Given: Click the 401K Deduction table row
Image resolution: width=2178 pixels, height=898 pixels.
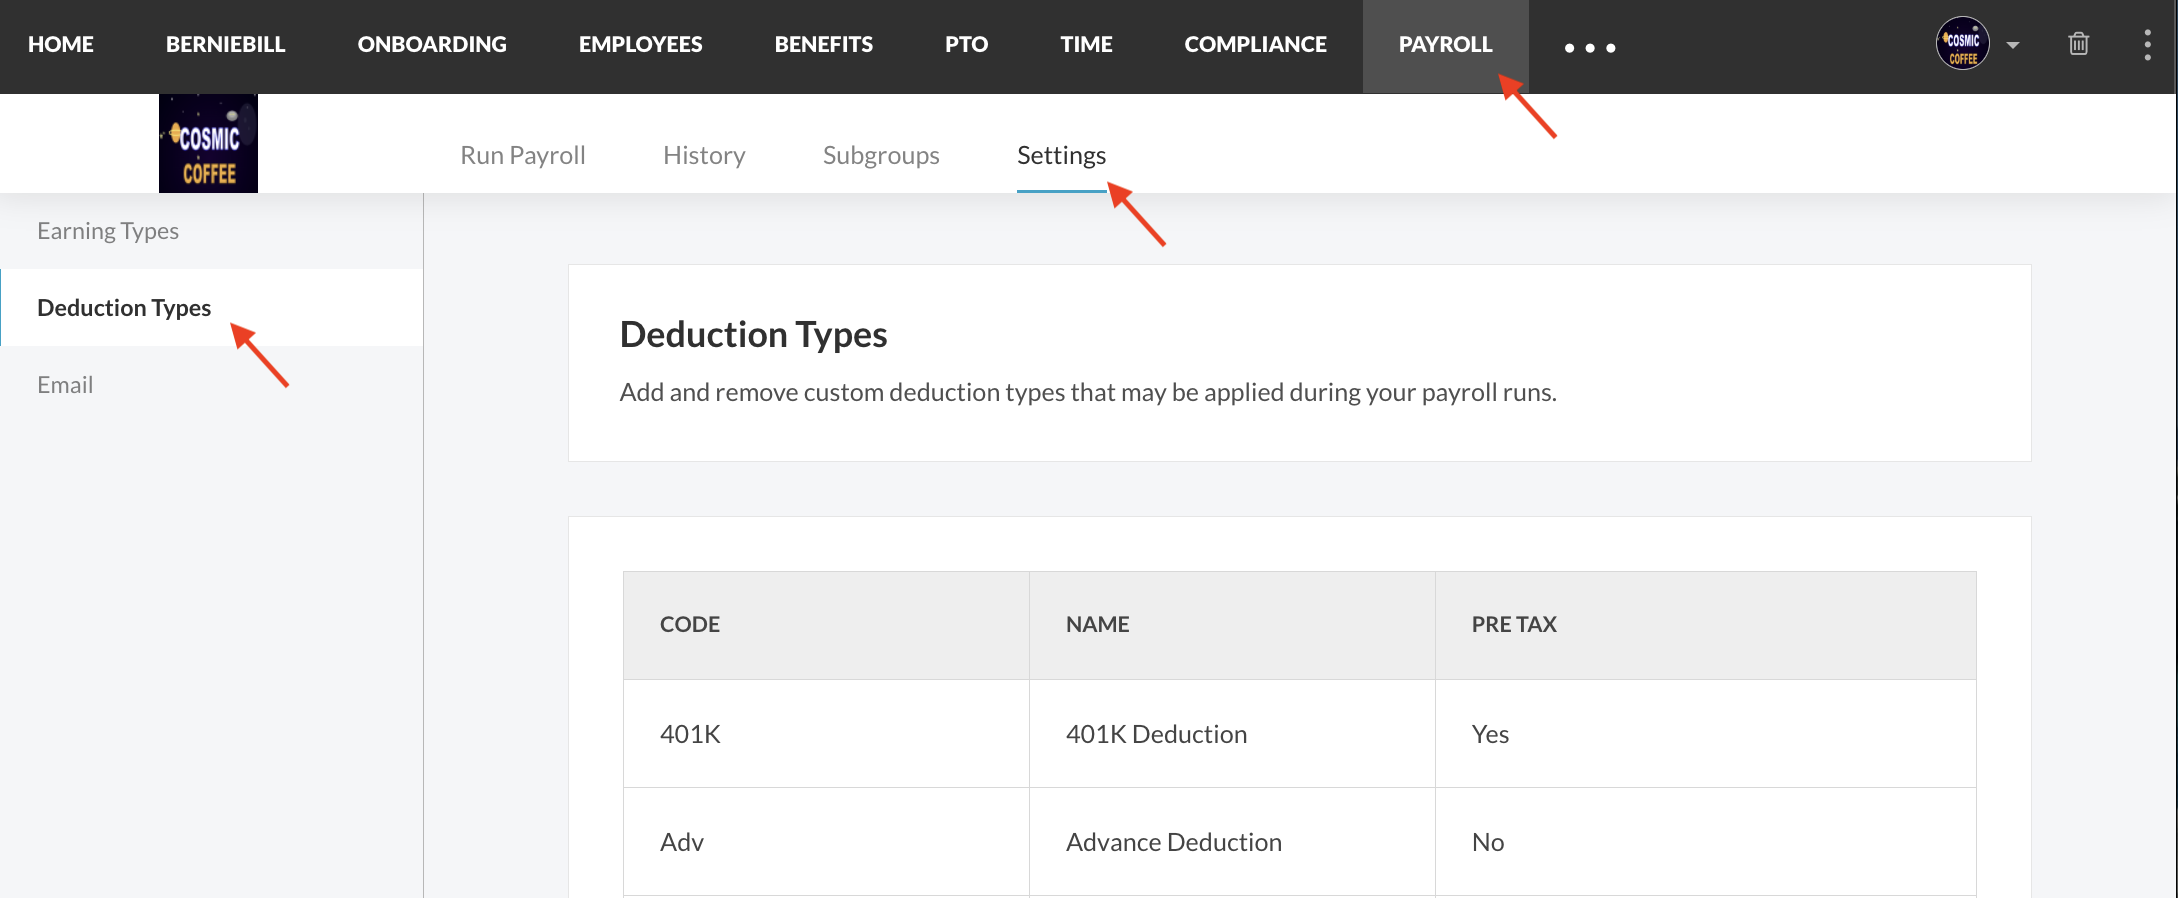Looking at the screenshot, I should [1156, 734].
